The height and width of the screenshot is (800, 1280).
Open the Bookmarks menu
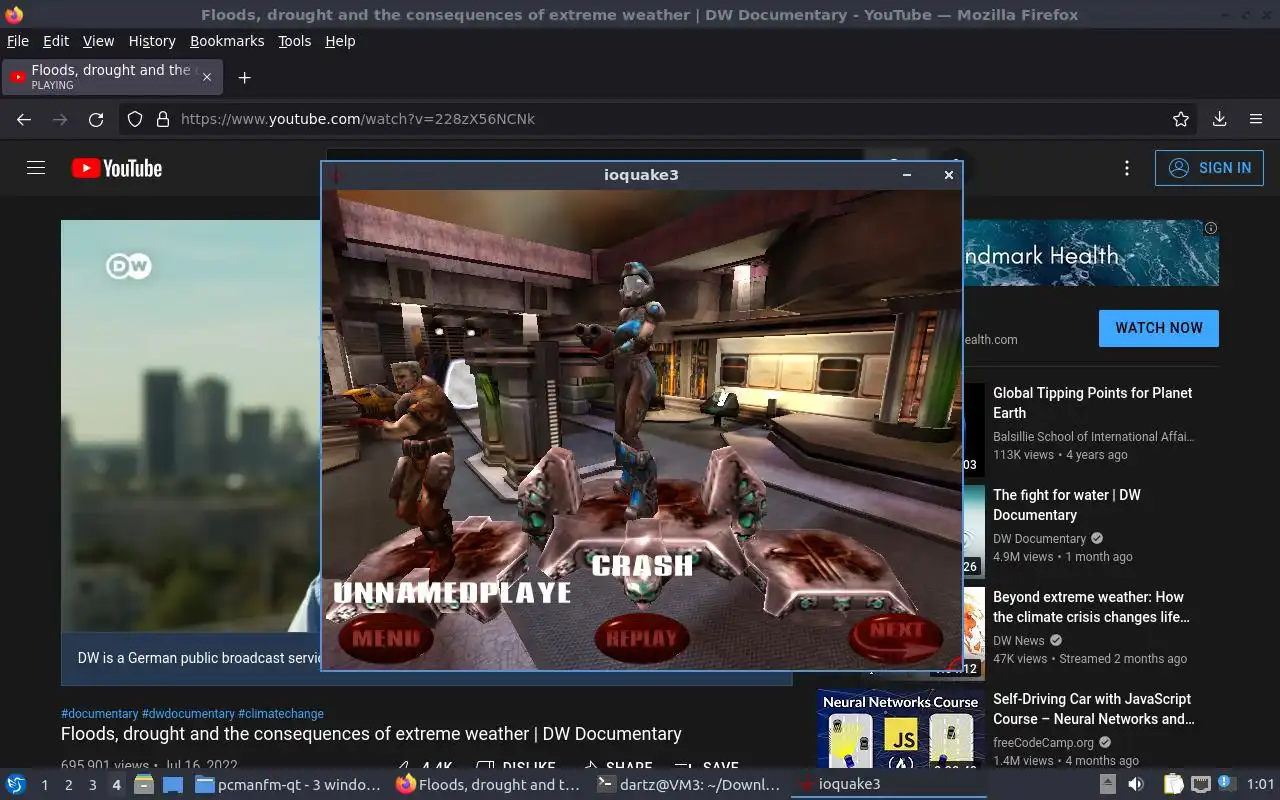click(227, 41)
